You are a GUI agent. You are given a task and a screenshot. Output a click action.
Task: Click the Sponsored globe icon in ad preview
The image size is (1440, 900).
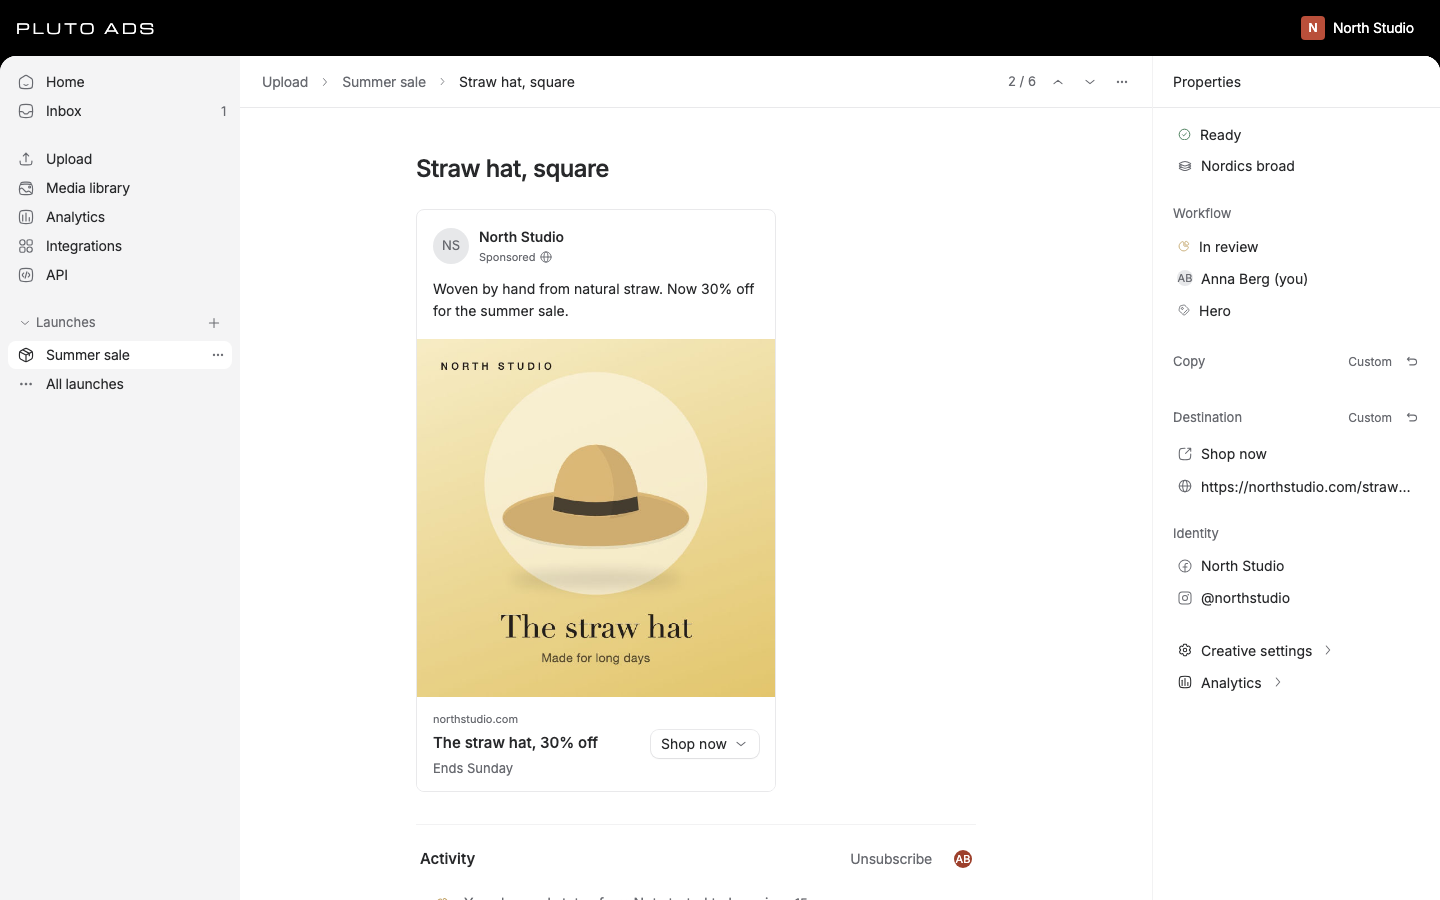point(546,257)
